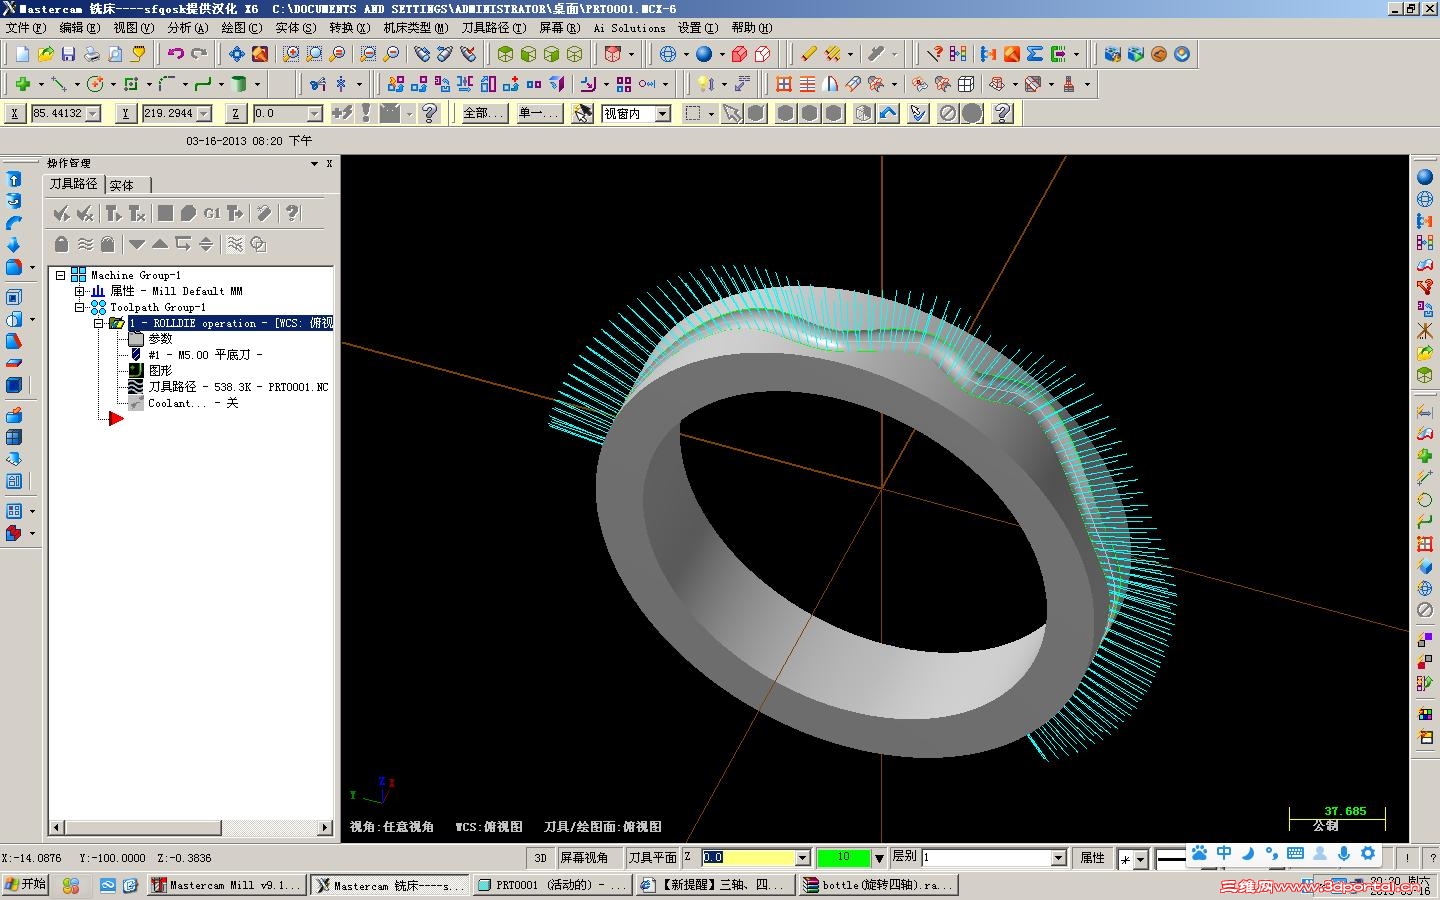
Task: Open the Z coordinate value dropdown
Action: [314, 114]
